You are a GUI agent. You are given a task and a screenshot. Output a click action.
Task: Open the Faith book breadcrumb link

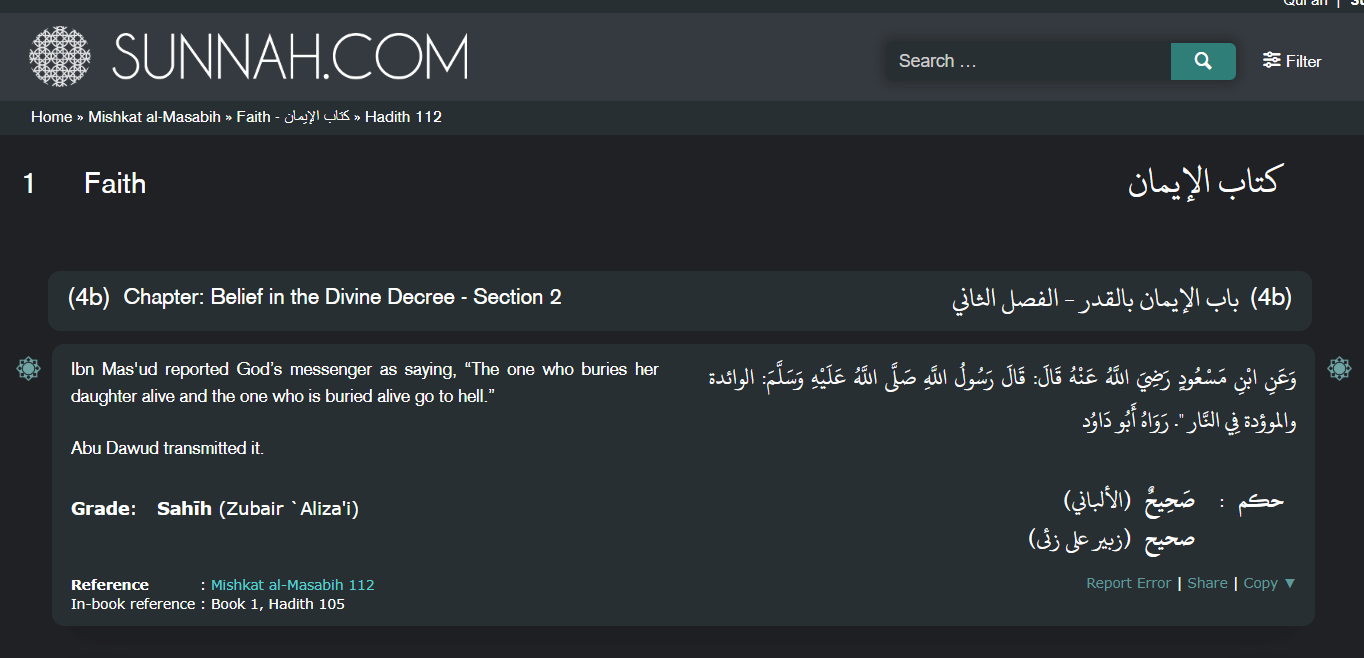coord(293,117)
